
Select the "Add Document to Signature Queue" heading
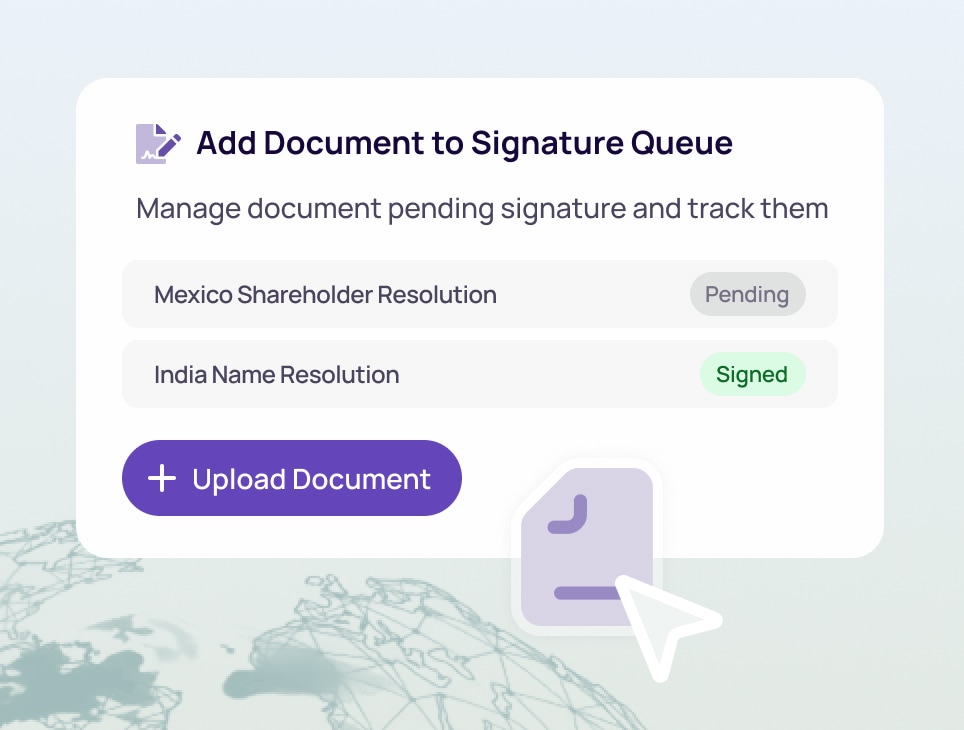(464, 143)
